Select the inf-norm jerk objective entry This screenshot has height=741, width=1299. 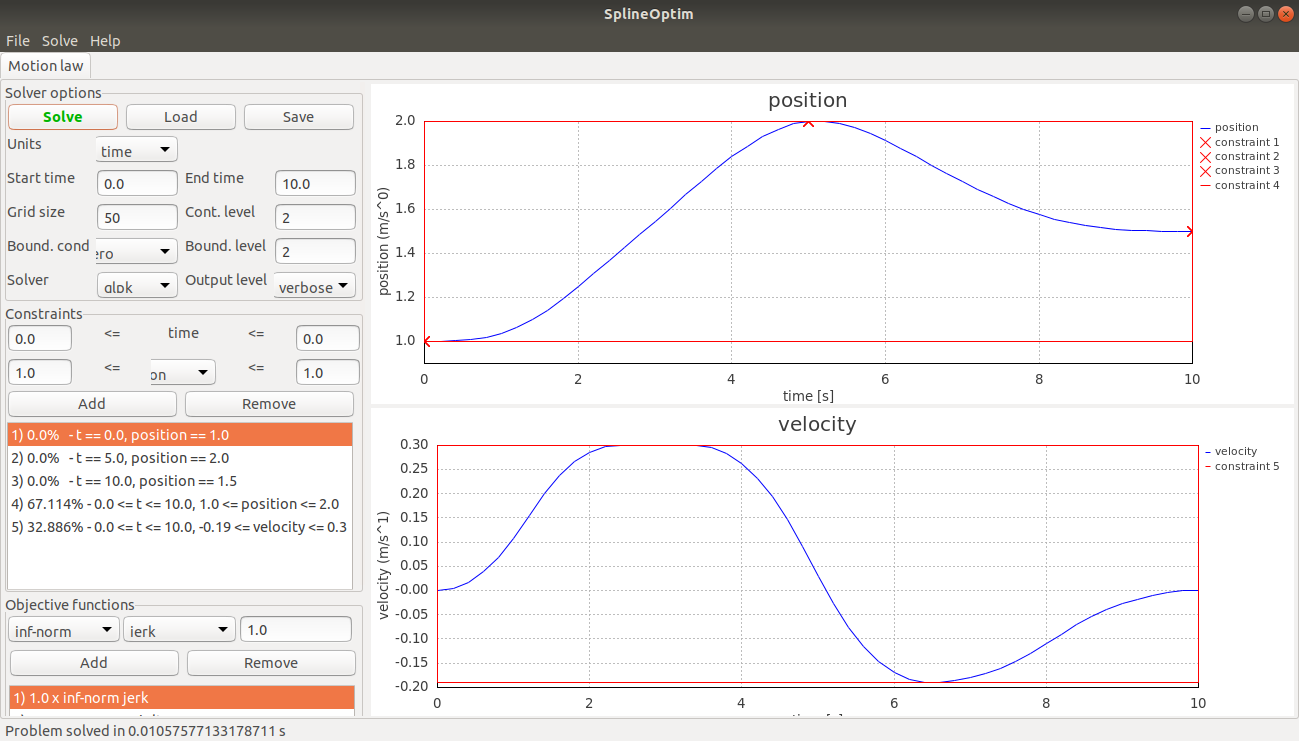[180, 697]
